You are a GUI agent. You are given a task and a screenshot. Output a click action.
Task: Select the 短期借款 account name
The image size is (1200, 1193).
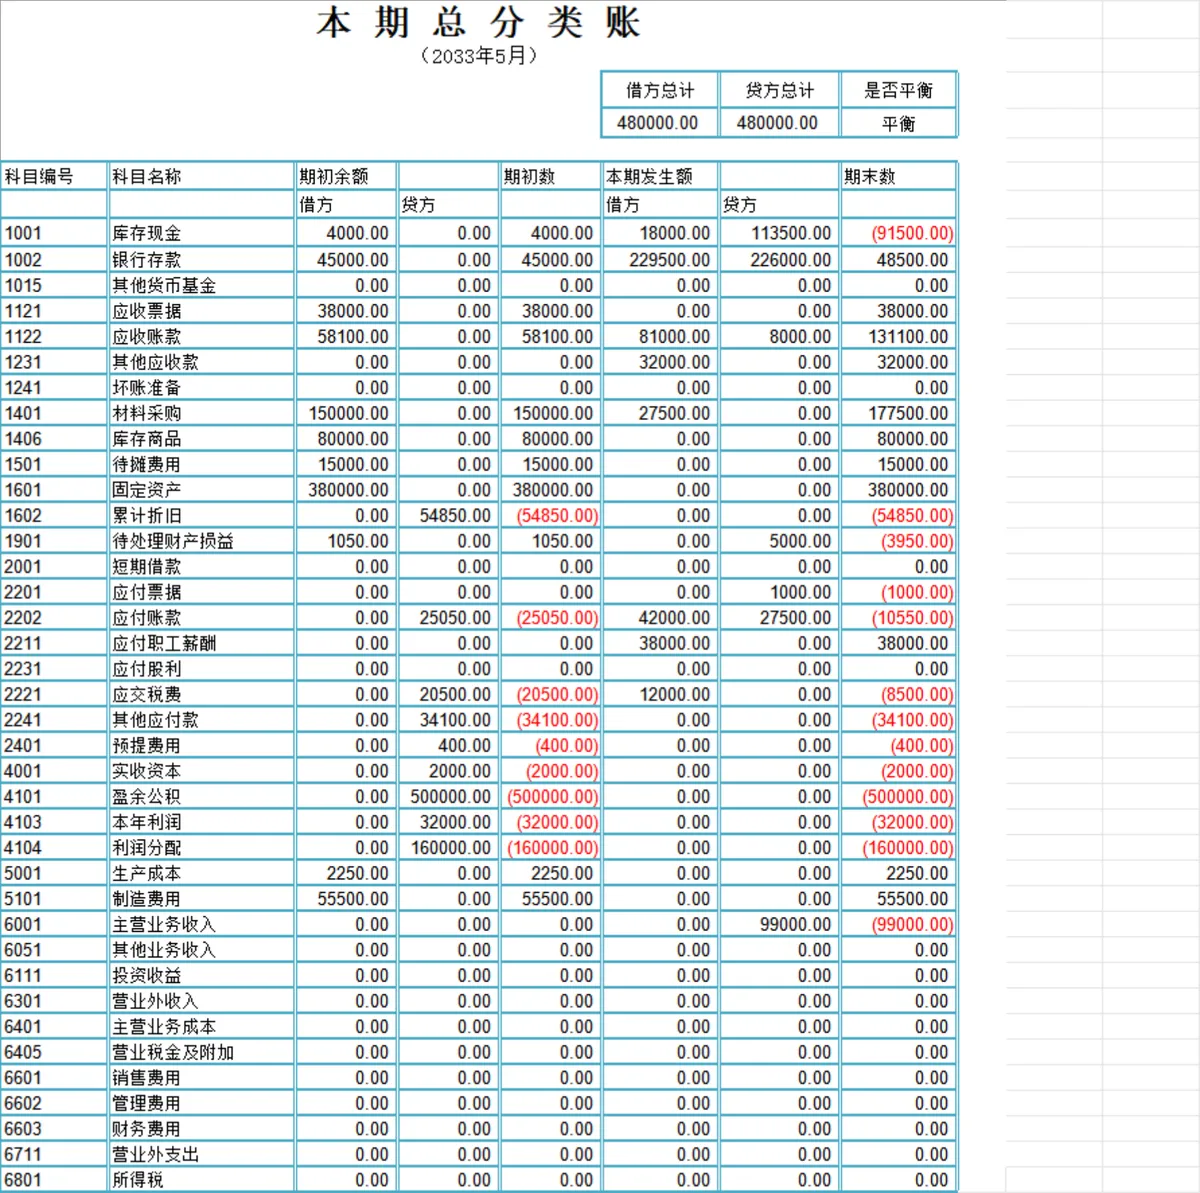click(147, 567)
